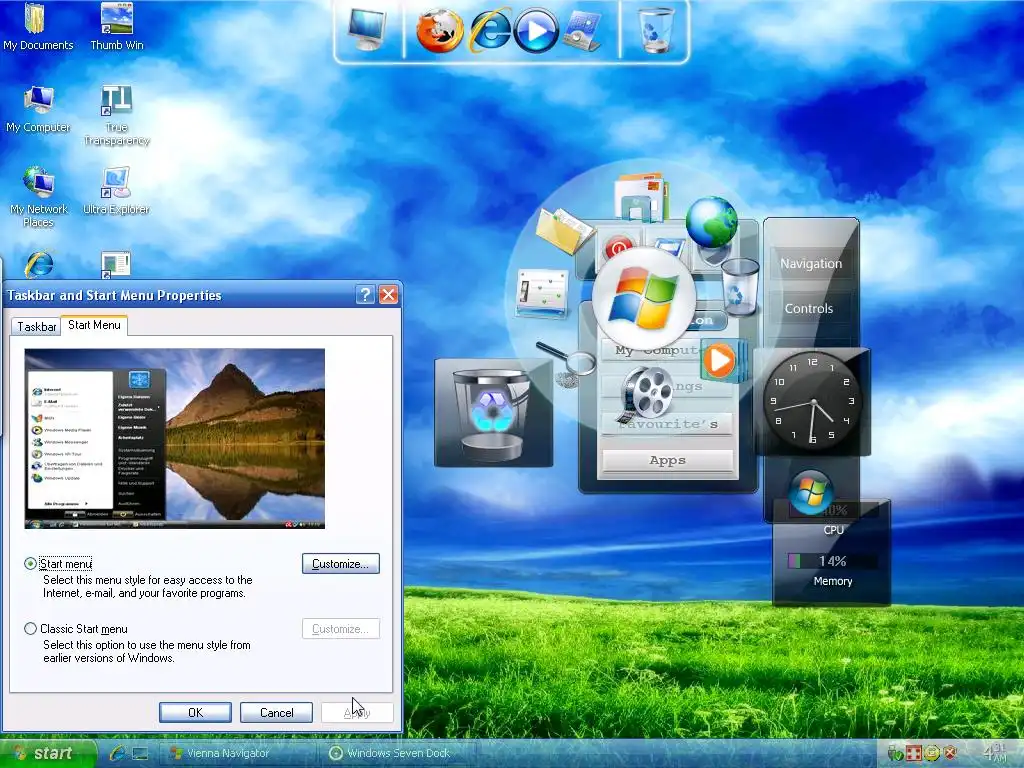Click the Memory usage bar gadget
The height and width of the screenshot is (768, 1024).
[x=831, y=561]
